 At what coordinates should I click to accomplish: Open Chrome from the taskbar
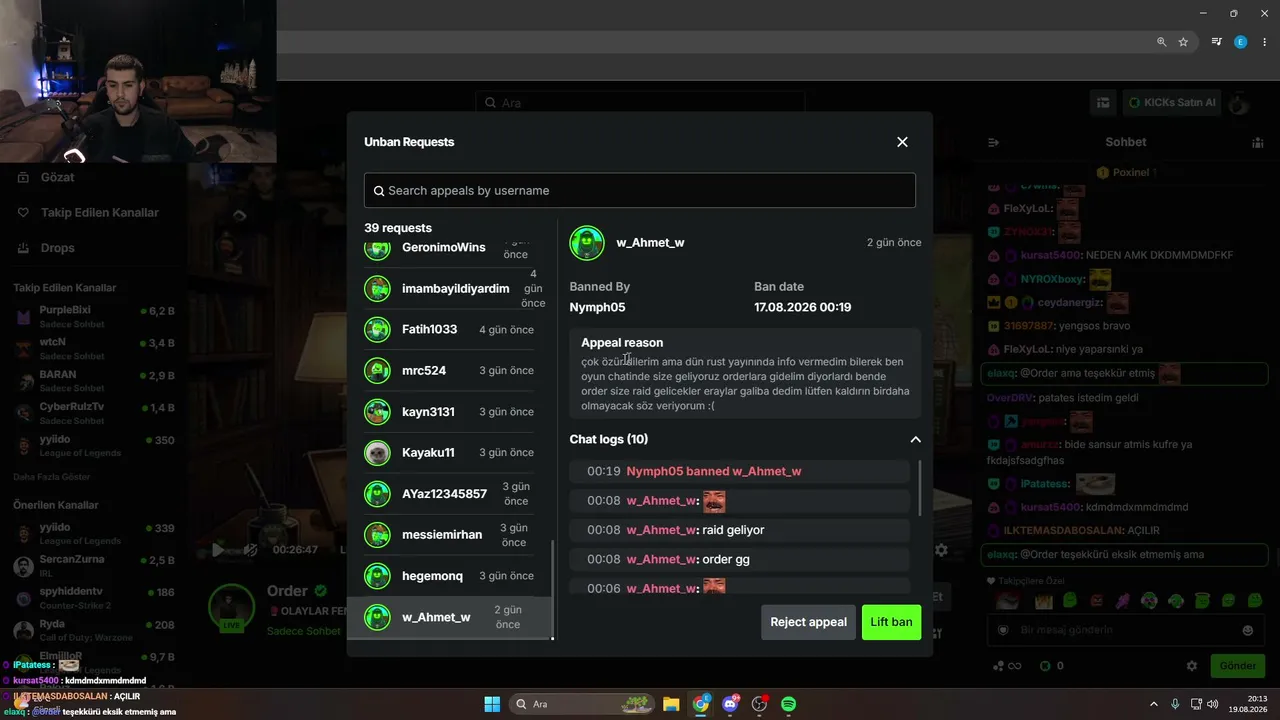tap(701, 704)
